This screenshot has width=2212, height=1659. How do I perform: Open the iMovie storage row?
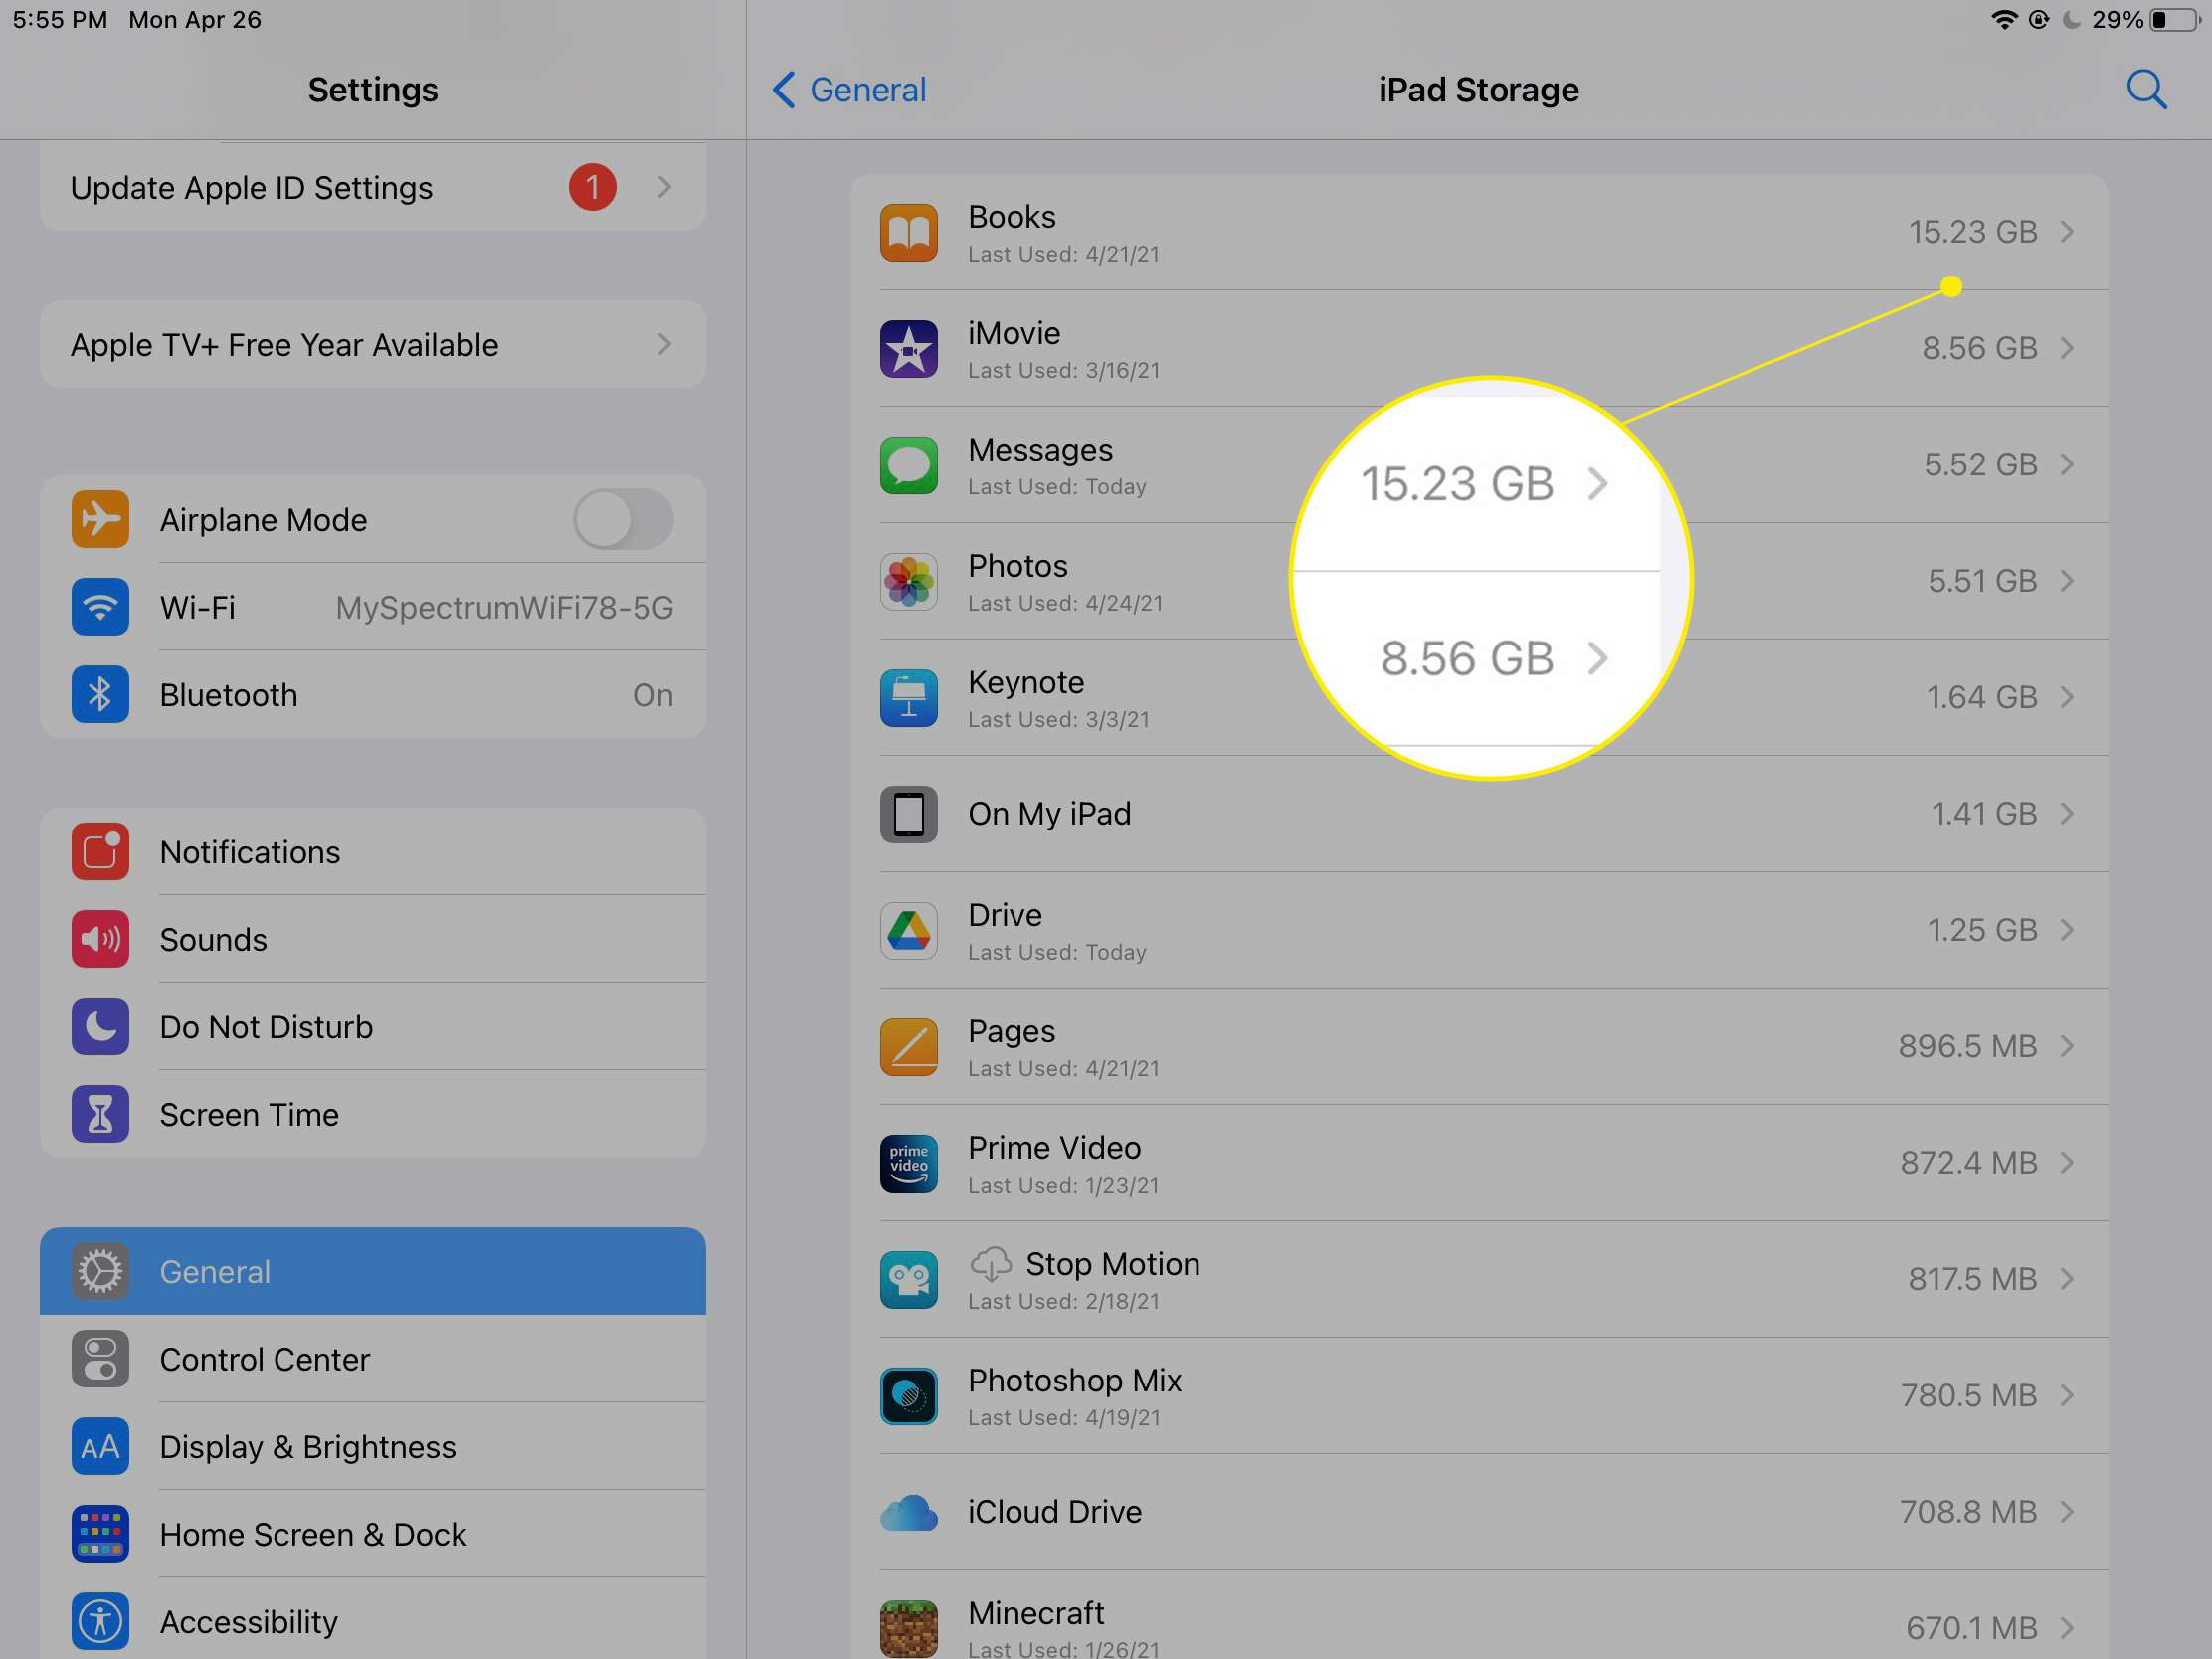(1479, 348)
